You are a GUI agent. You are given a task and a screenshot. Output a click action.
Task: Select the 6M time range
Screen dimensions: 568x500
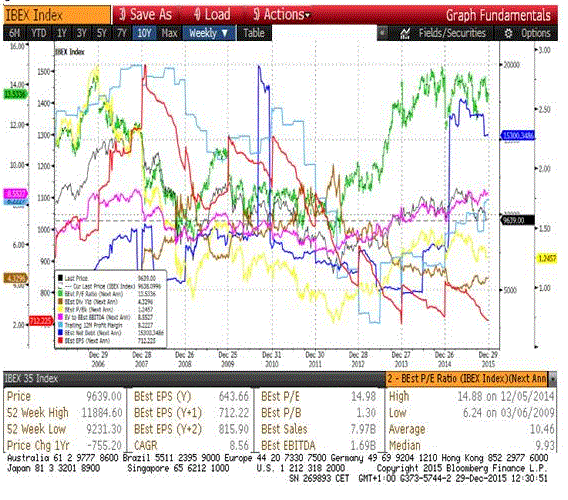tap(14, 33)
